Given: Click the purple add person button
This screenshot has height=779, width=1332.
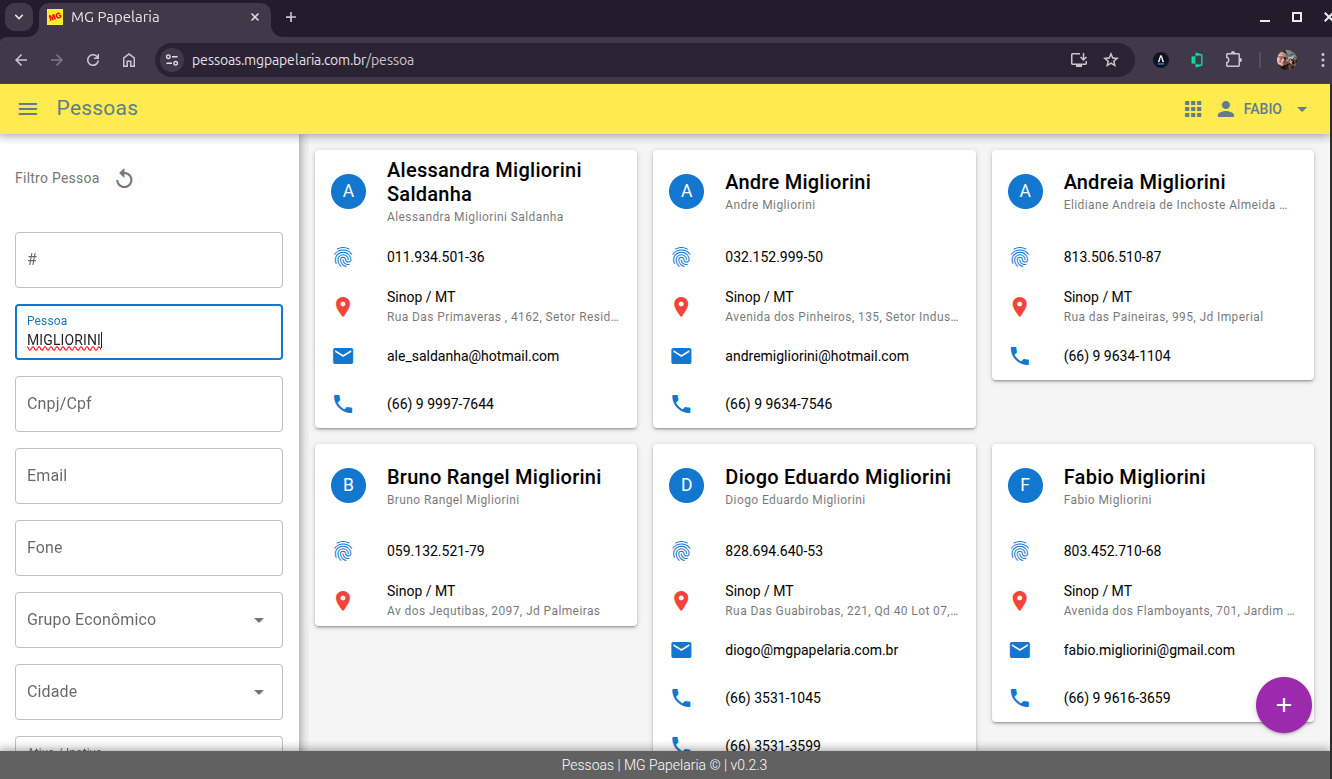Looking at the screenshot, I should pyautogui.click(x=1283, y=705).
